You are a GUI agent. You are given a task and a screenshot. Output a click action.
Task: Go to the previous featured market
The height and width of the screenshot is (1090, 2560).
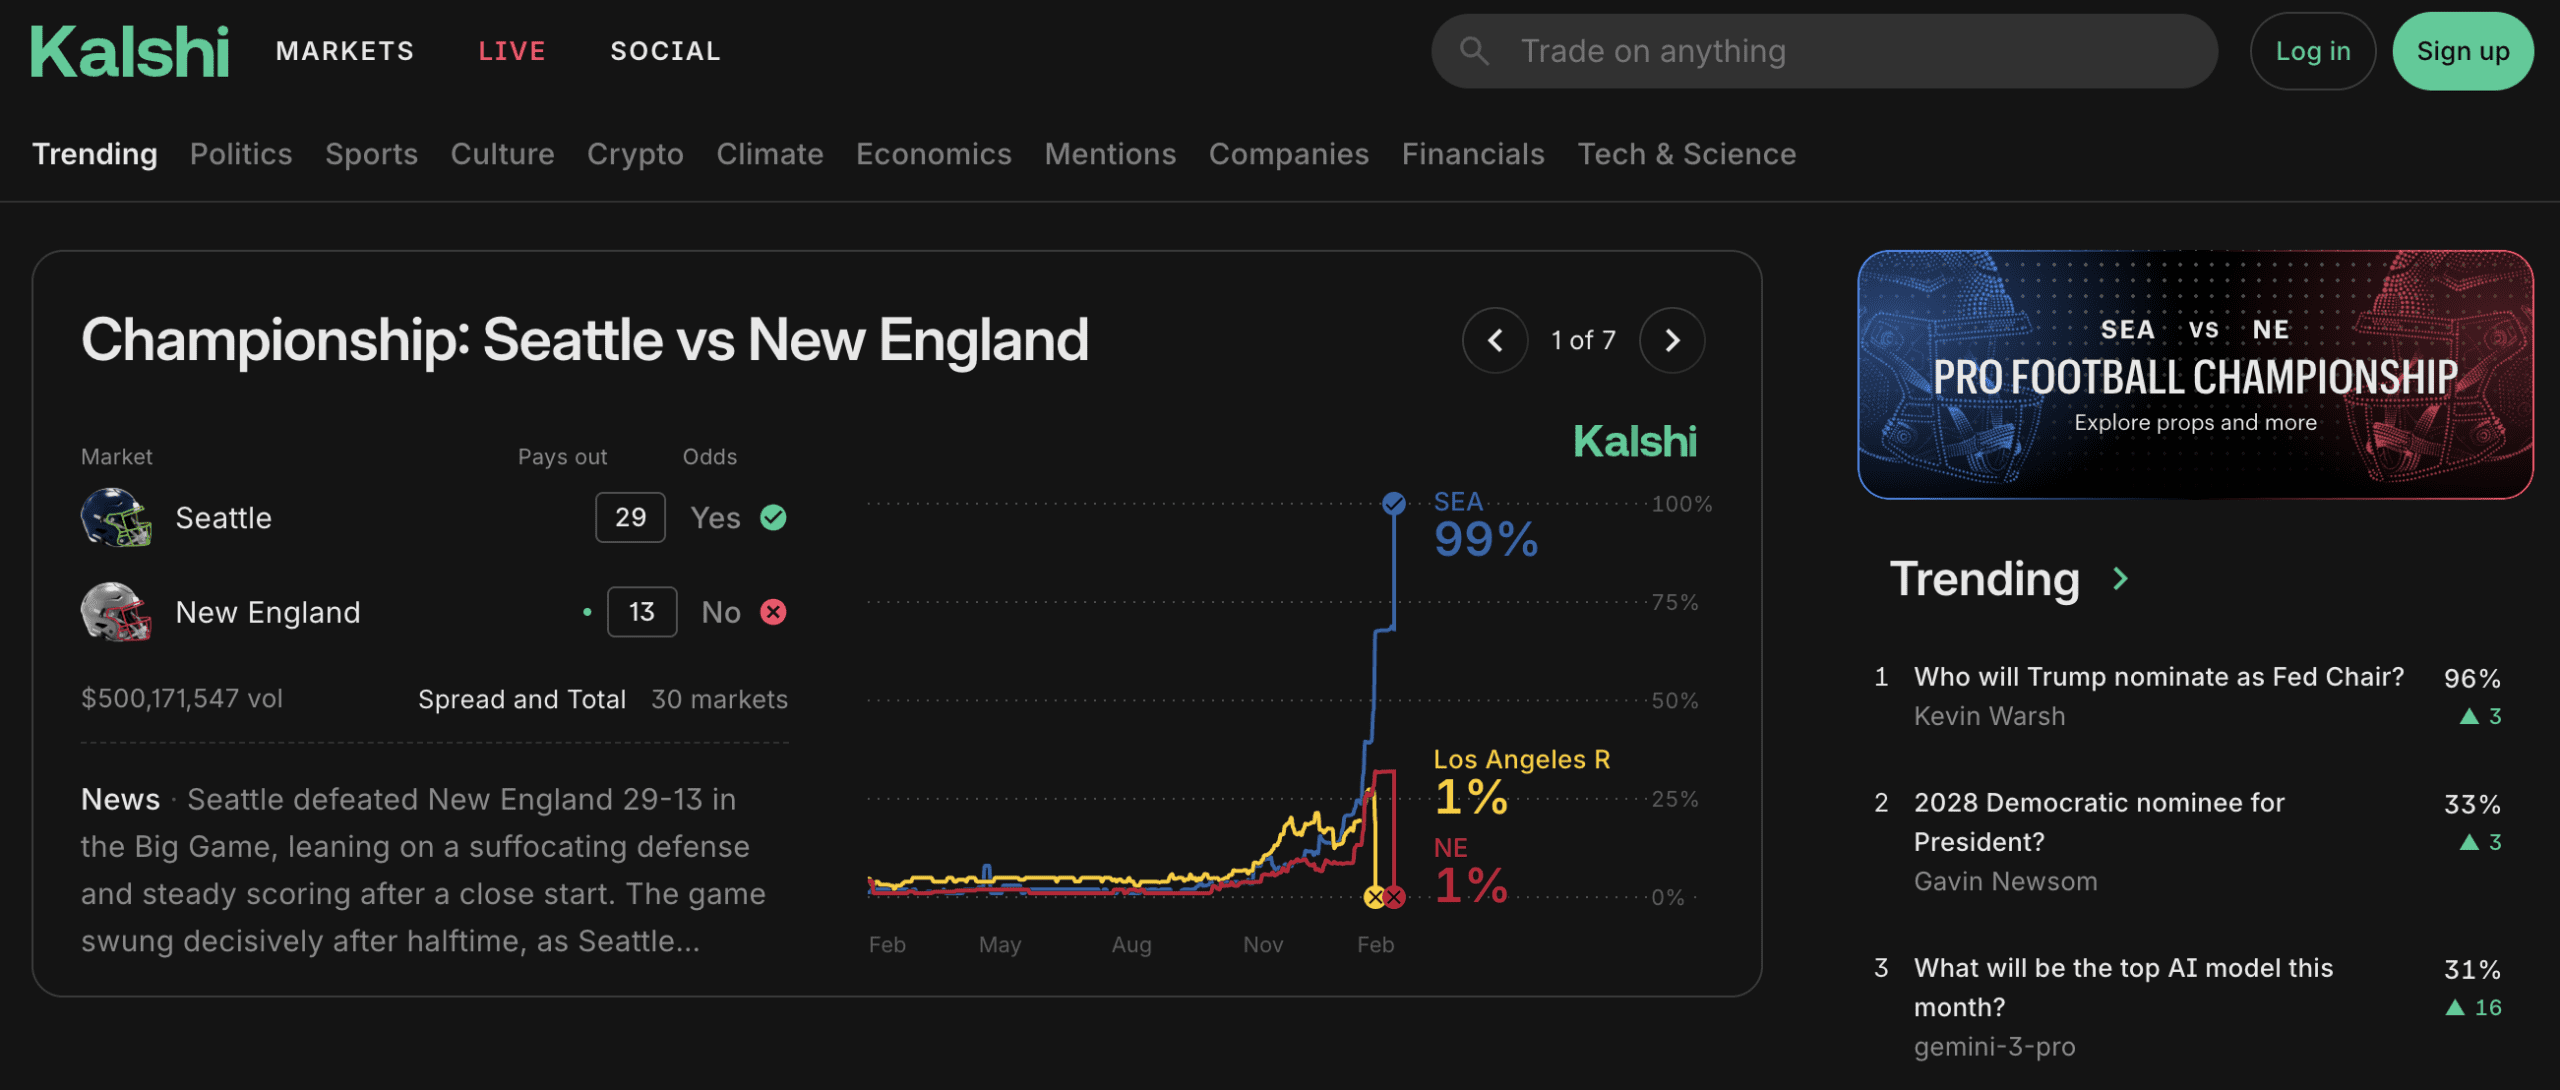[1495, 341]
